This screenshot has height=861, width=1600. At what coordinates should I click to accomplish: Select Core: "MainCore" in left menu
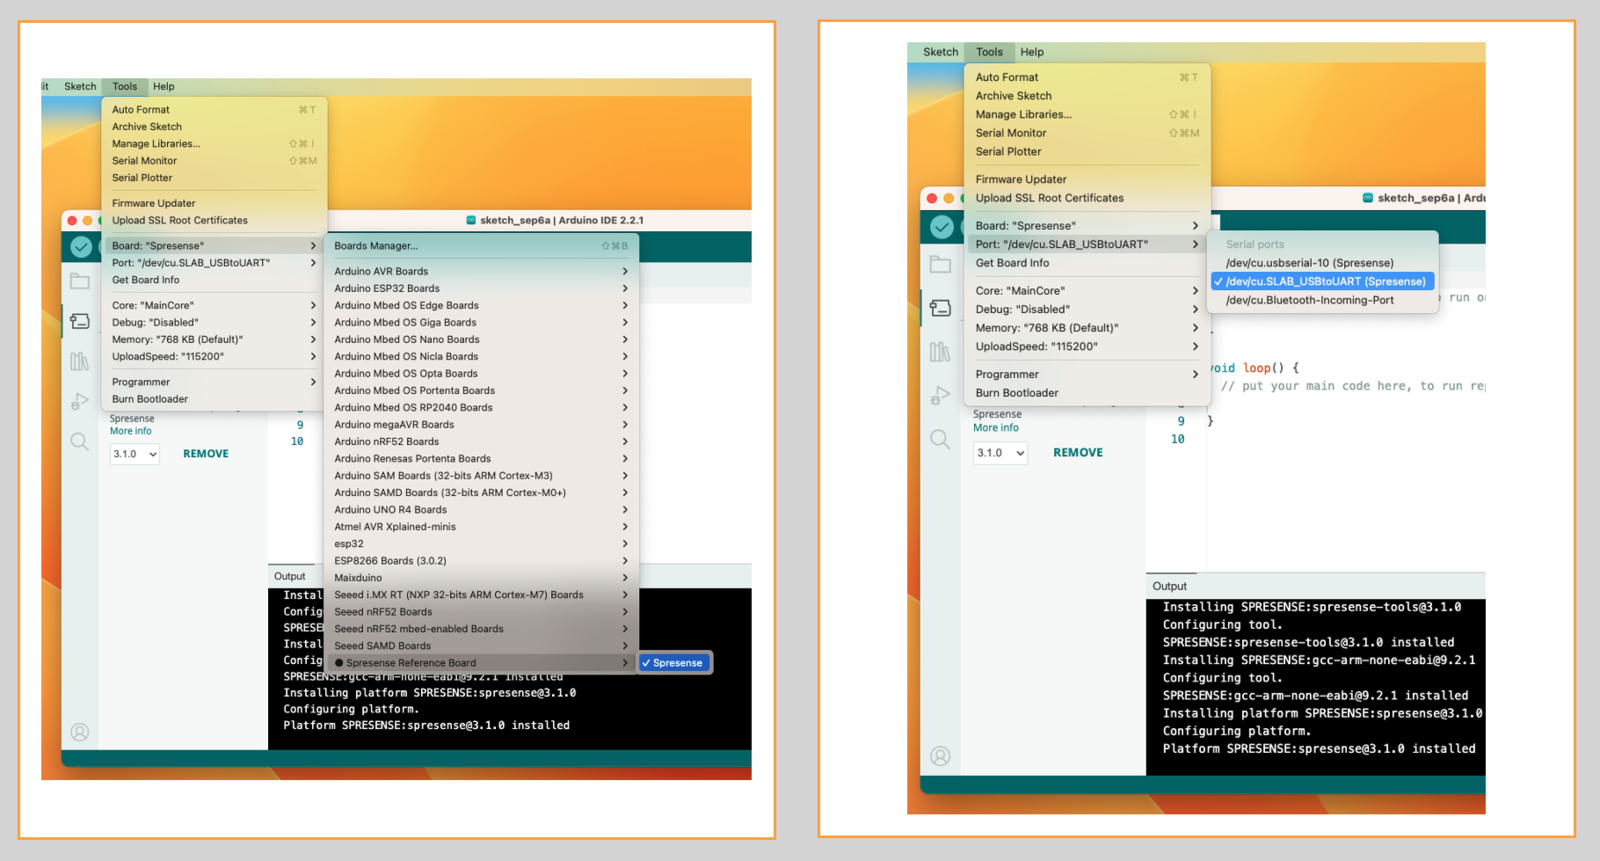pos(214,306)
